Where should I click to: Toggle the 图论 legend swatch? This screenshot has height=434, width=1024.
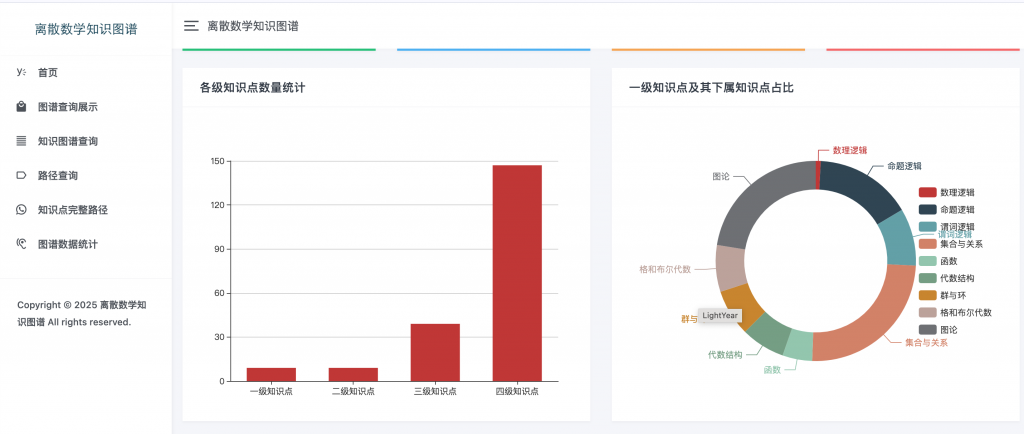click(927, 330)
